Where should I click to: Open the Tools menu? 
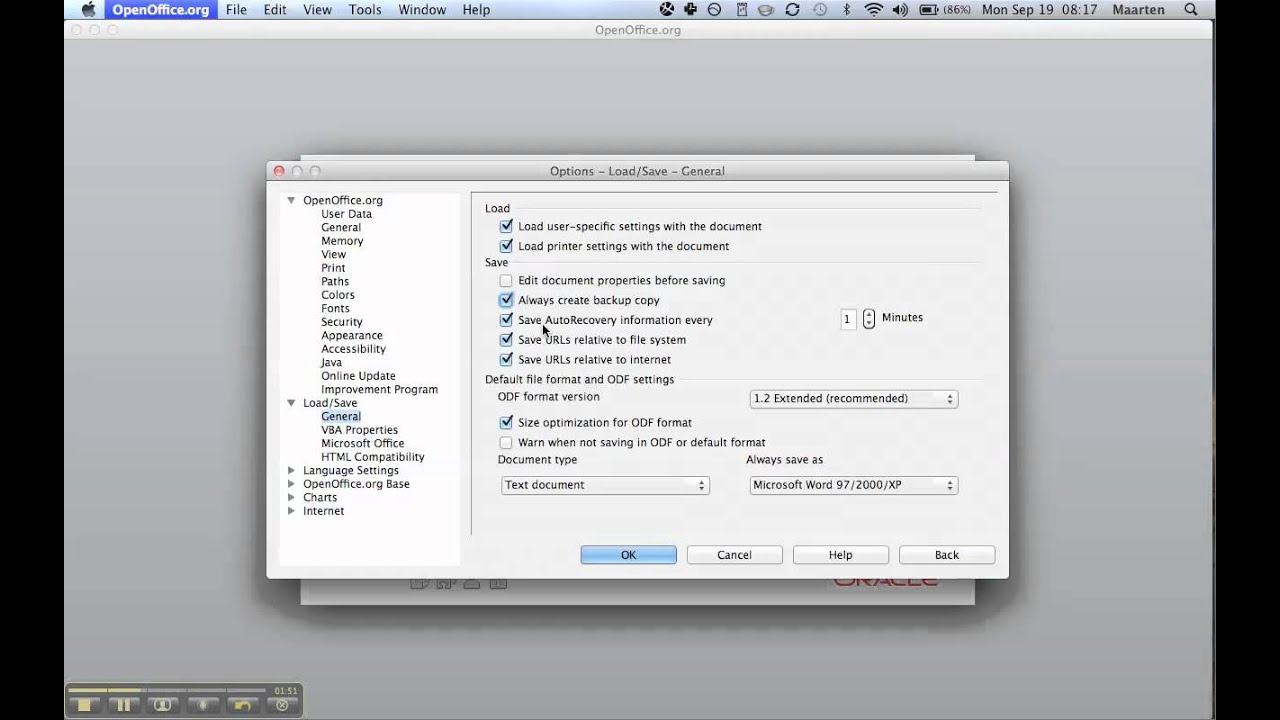(365, 10)
